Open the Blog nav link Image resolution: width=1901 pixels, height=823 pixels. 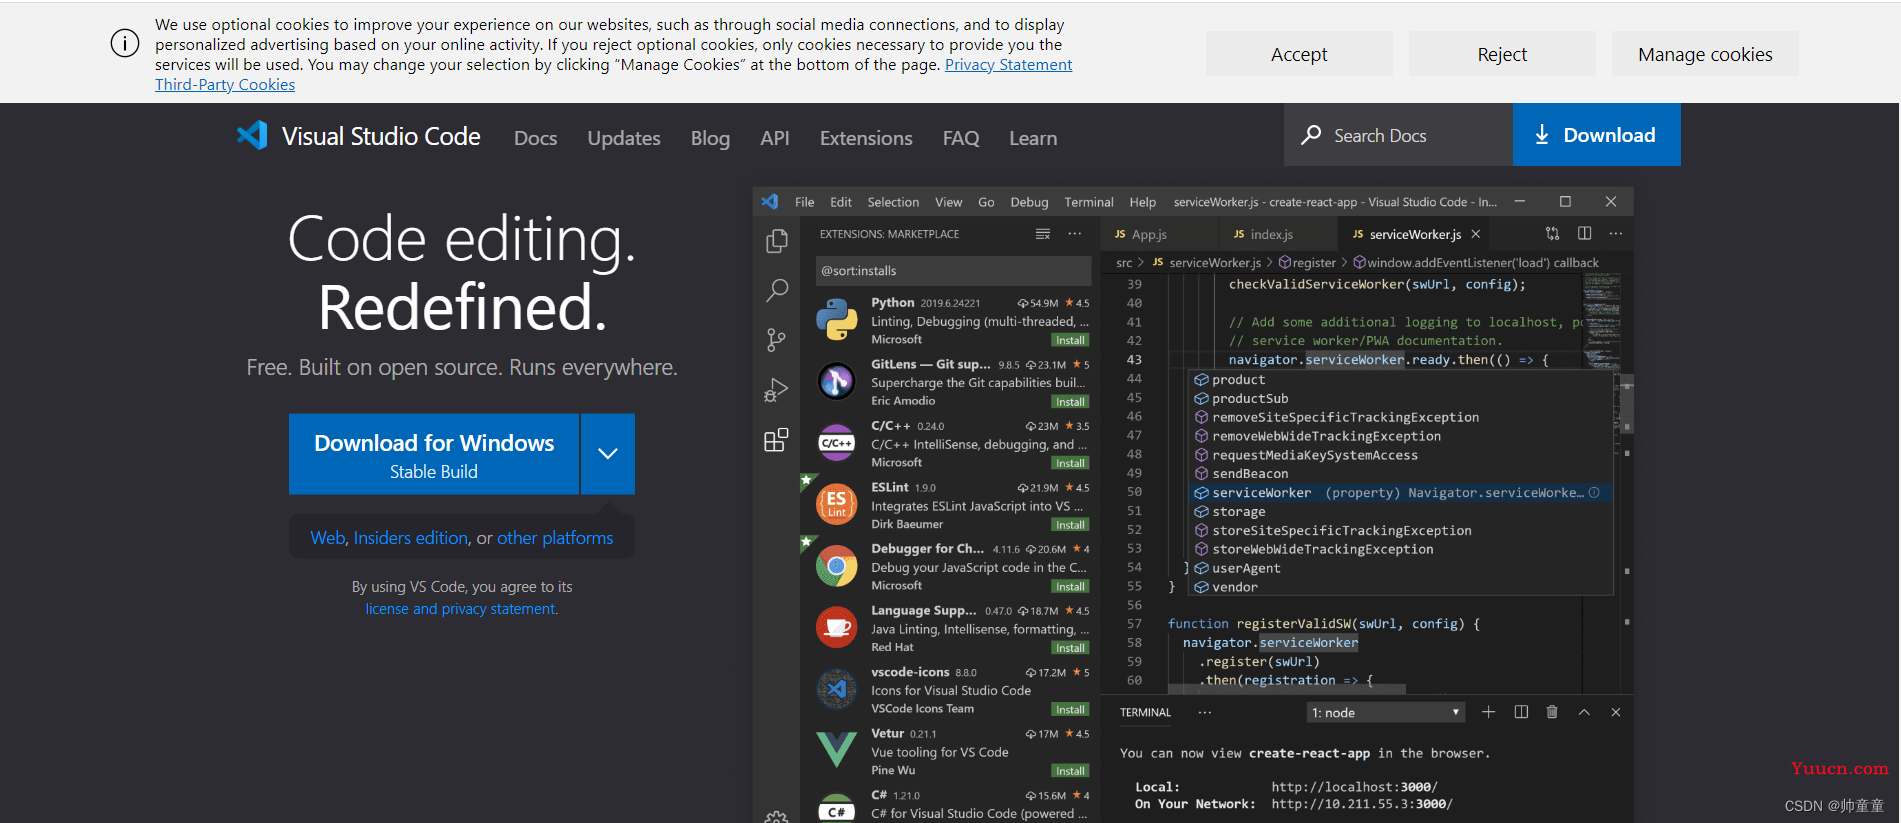[x=710, y=138]
